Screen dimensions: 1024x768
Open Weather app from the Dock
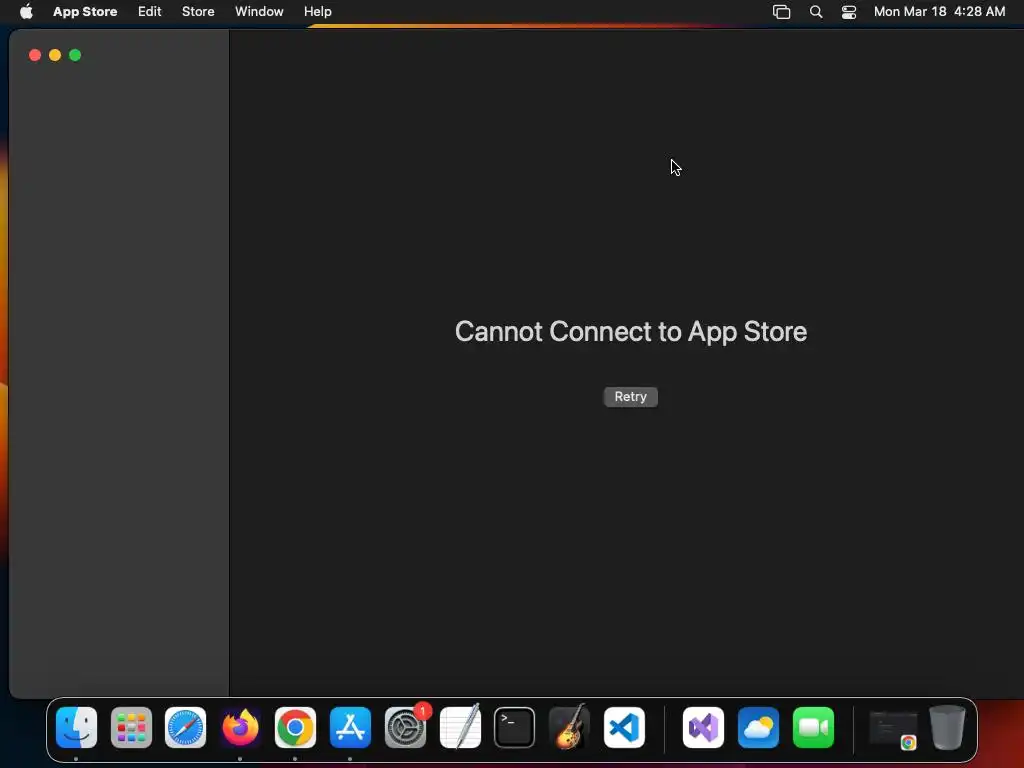(x=758, y=727)
